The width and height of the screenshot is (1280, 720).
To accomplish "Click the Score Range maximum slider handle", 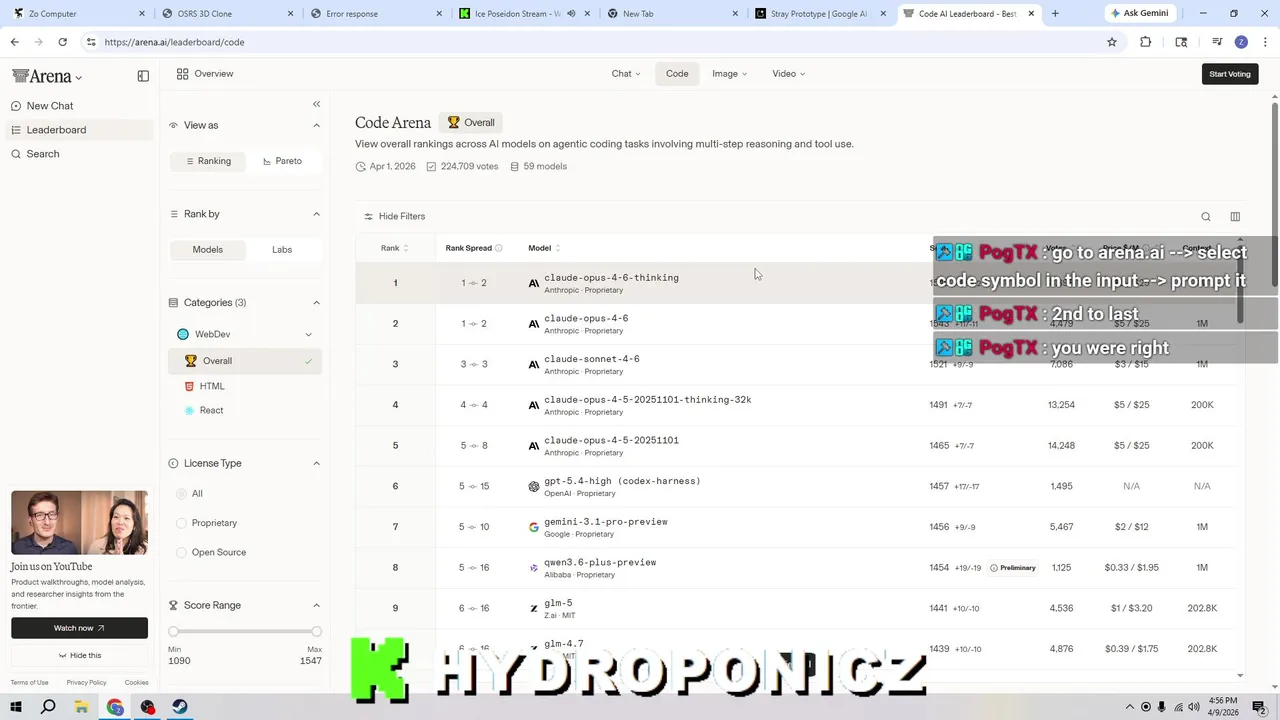I will click(x=316, y=632).
